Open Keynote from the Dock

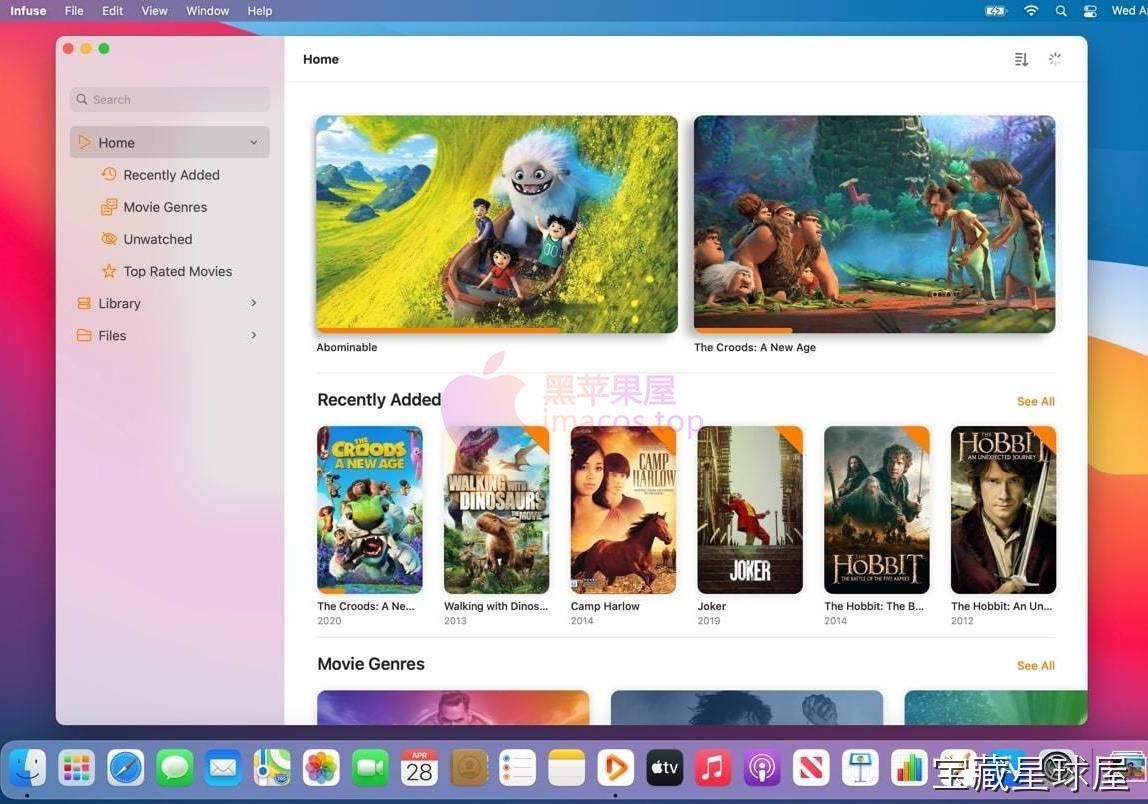click(860, 768)
